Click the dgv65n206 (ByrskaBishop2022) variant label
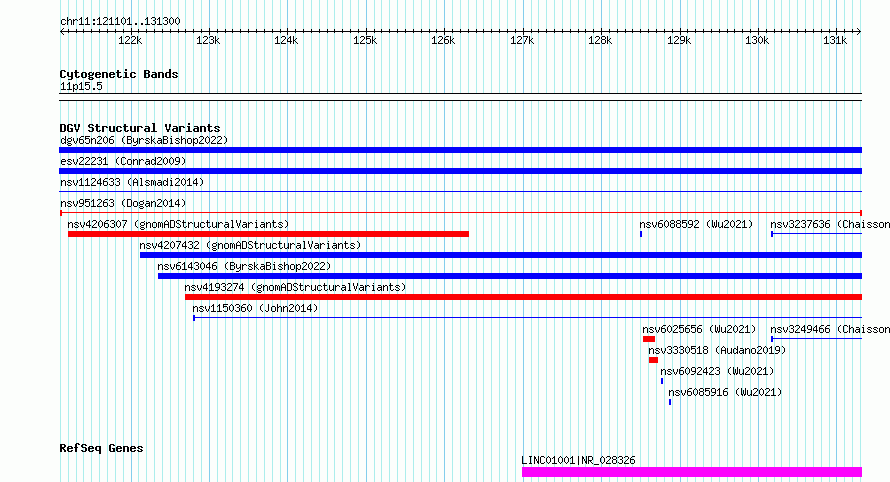This screenshot has height=482, width=890. pyautogui.click(x=144, y=140)
